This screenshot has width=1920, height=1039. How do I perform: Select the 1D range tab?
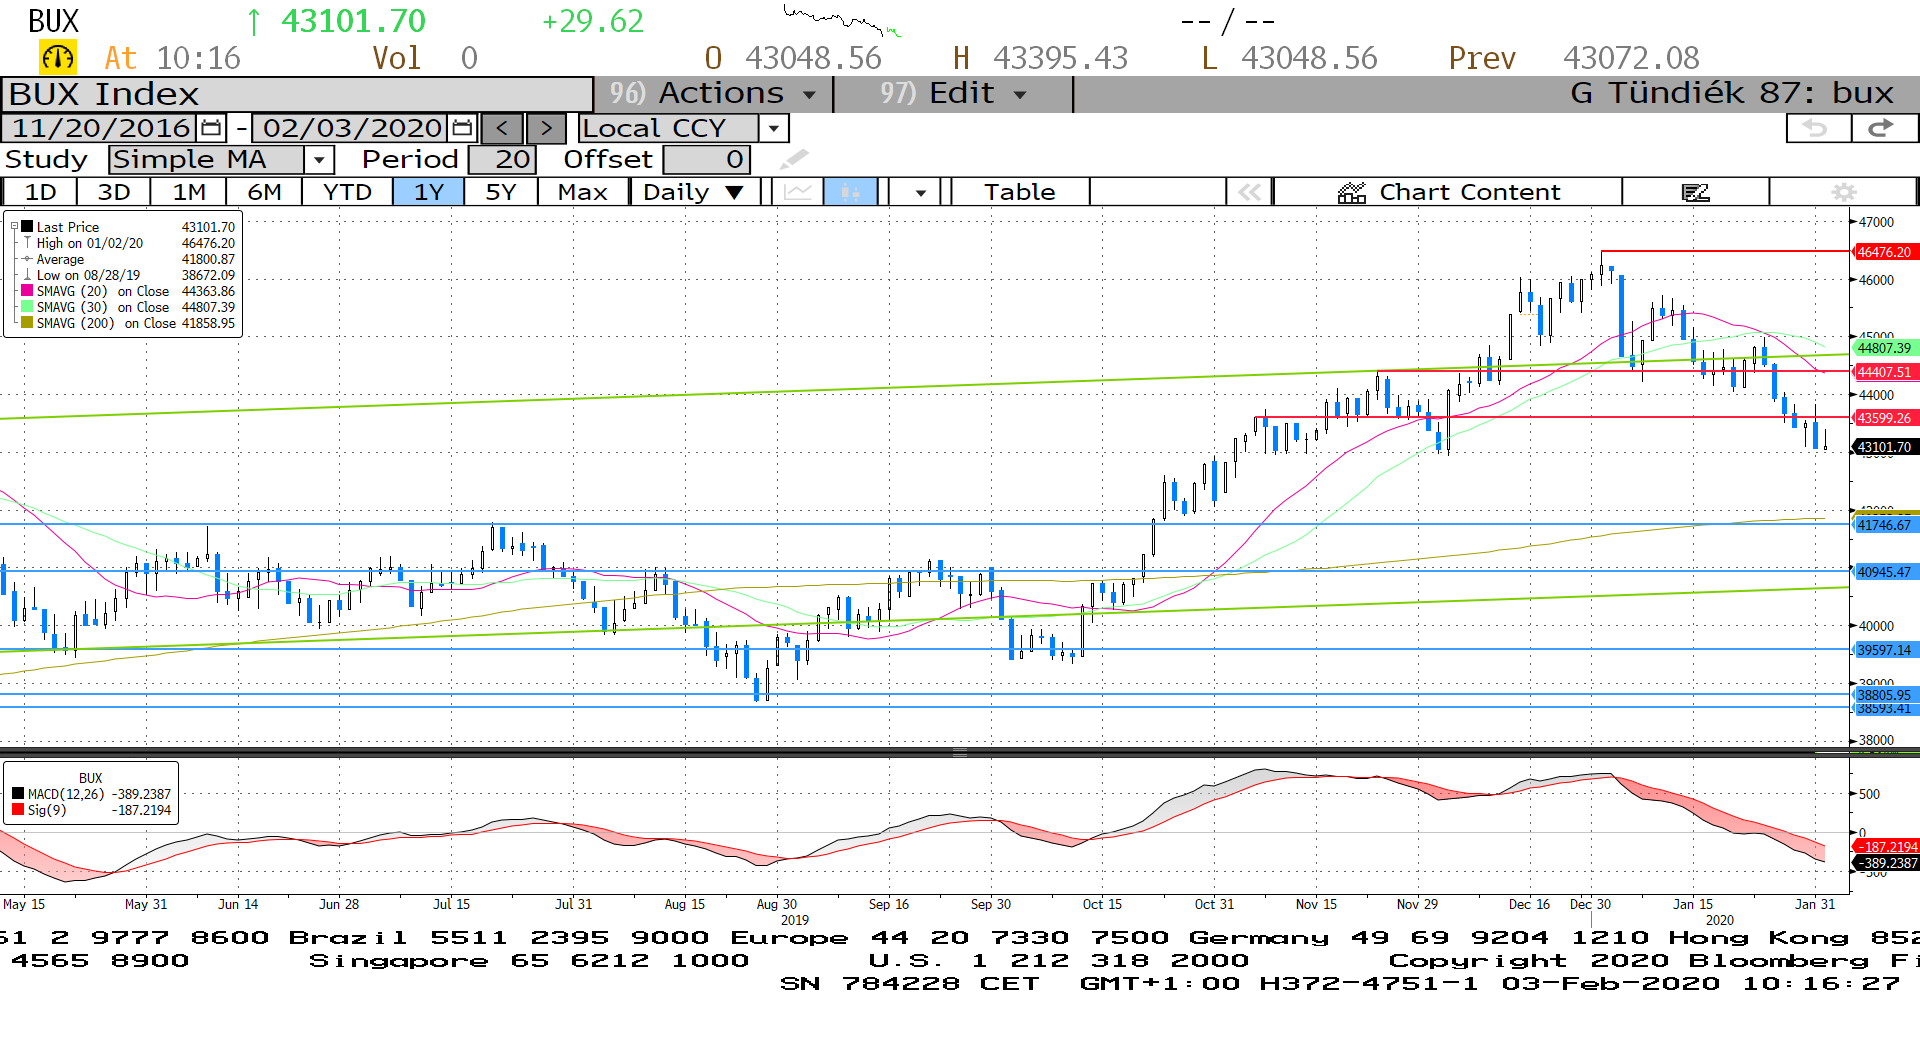point(40,192)
